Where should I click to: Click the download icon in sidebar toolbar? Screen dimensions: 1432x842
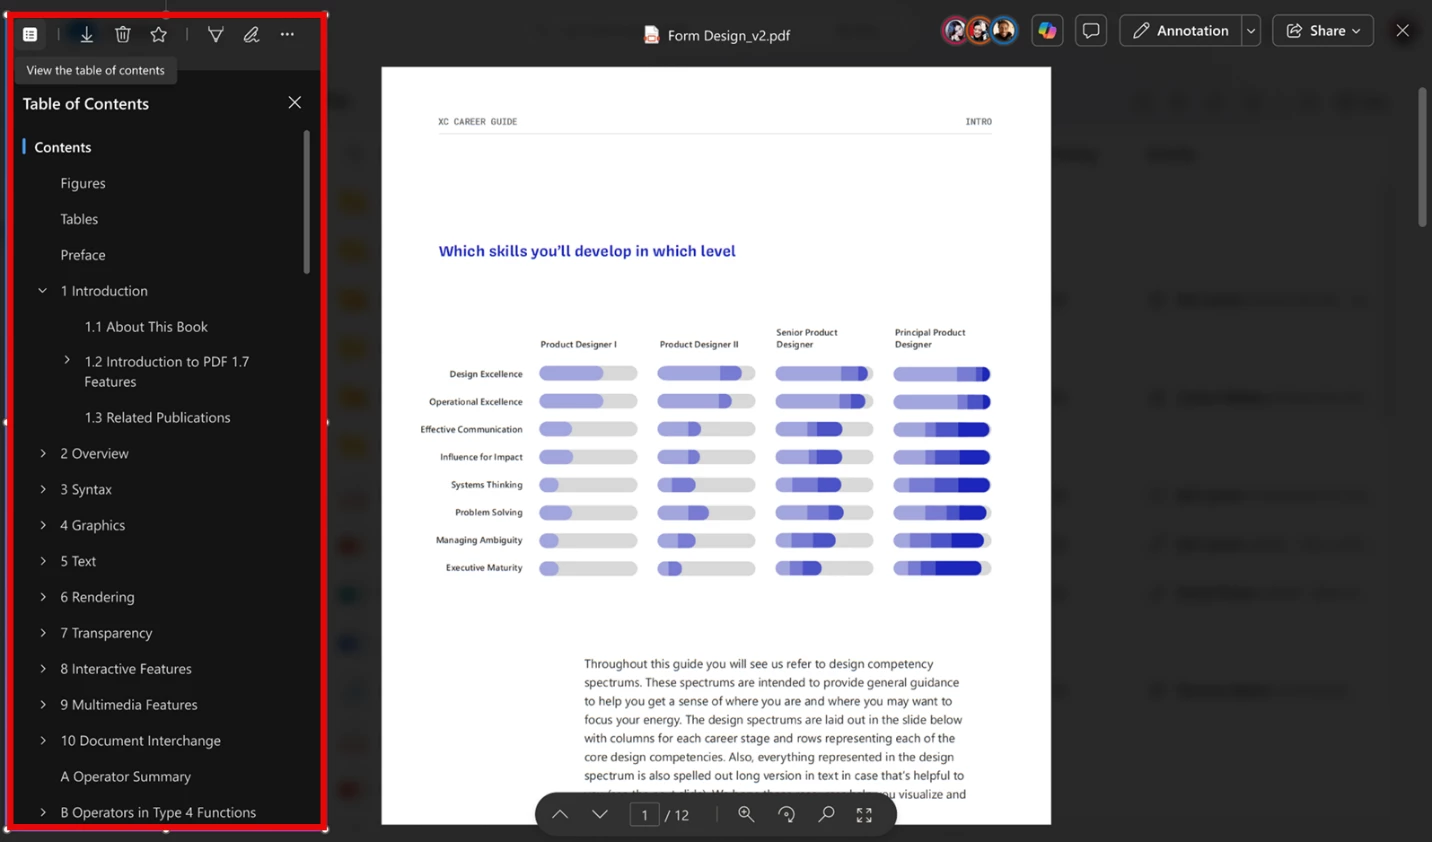click(x=87, y=35)
